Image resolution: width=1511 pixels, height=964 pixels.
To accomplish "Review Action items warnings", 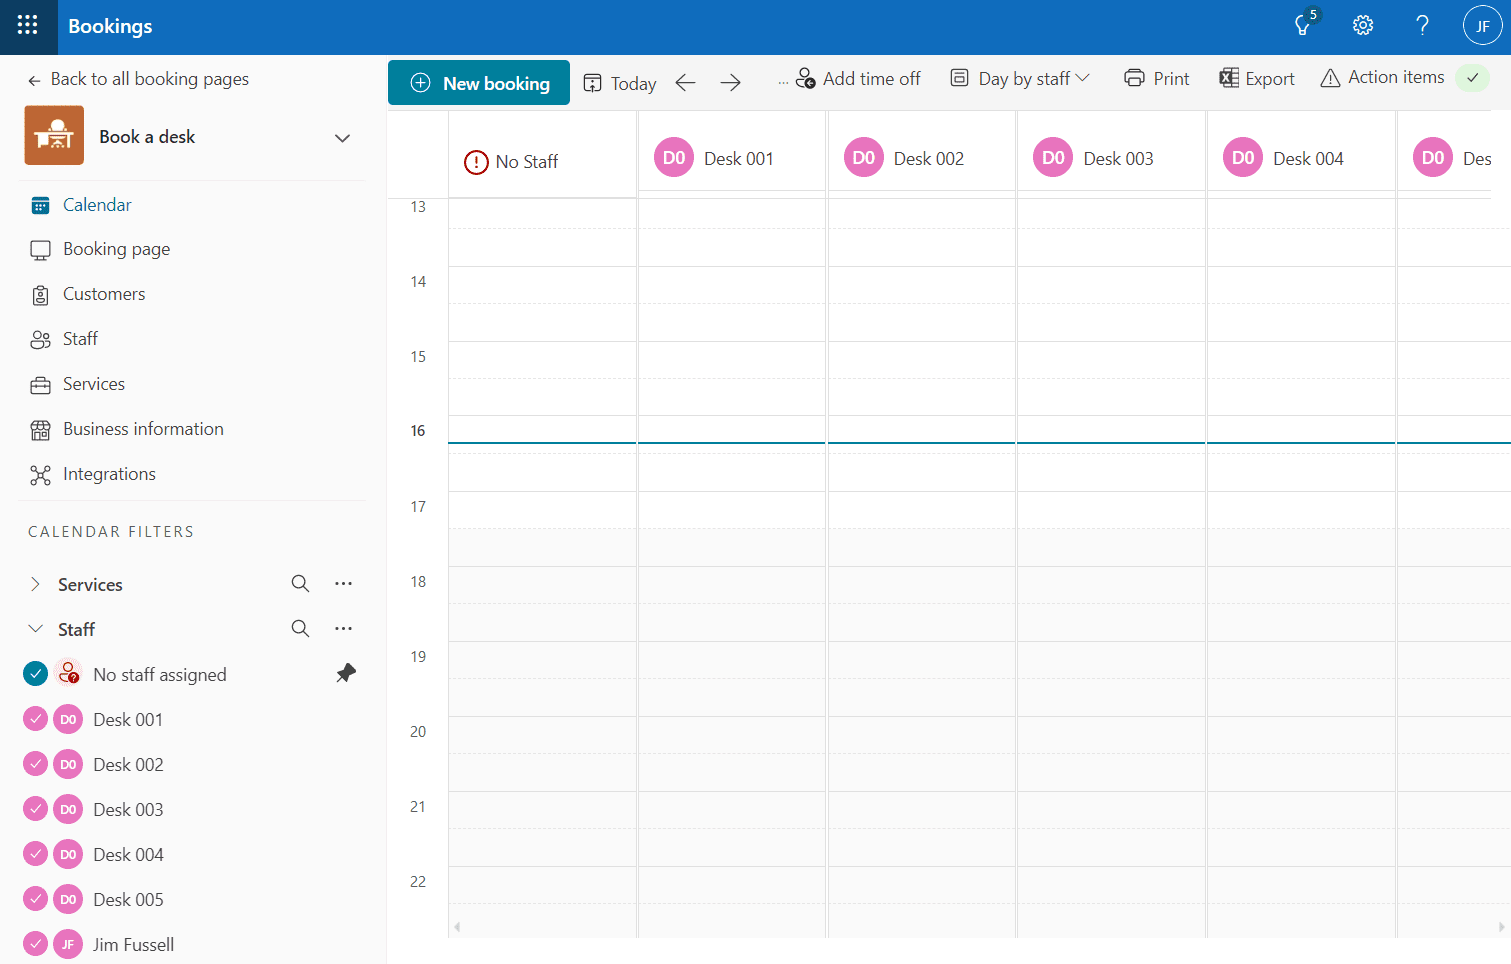I will pos(1383,77).
